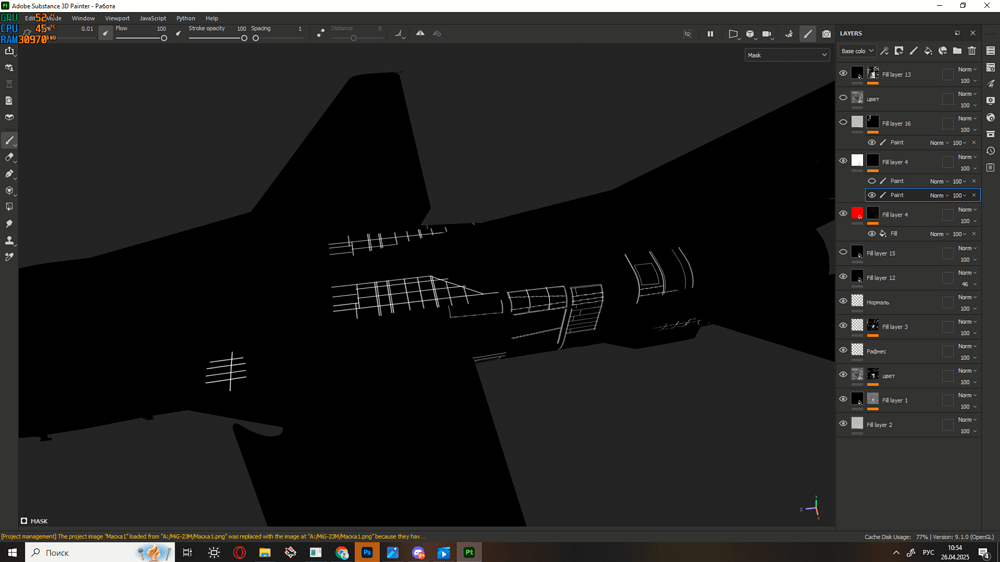Open the perspective view options icon
This screenshot has height=562, width=1000.
733,34
